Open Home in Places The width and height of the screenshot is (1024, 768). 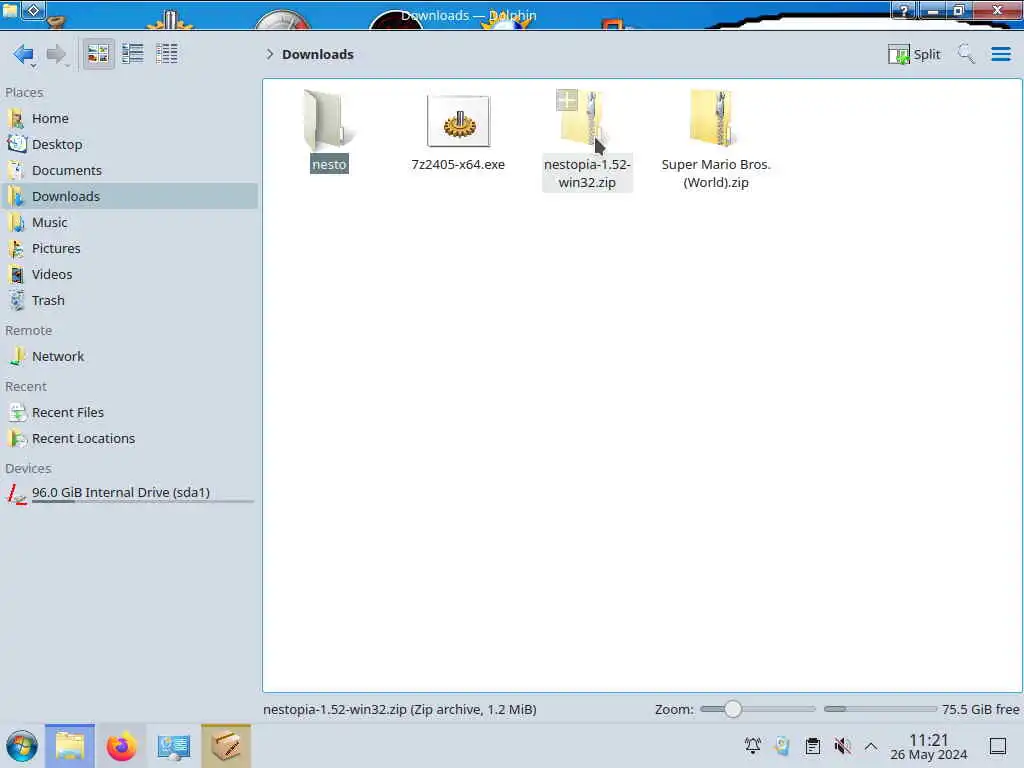[x=129, y=118]
